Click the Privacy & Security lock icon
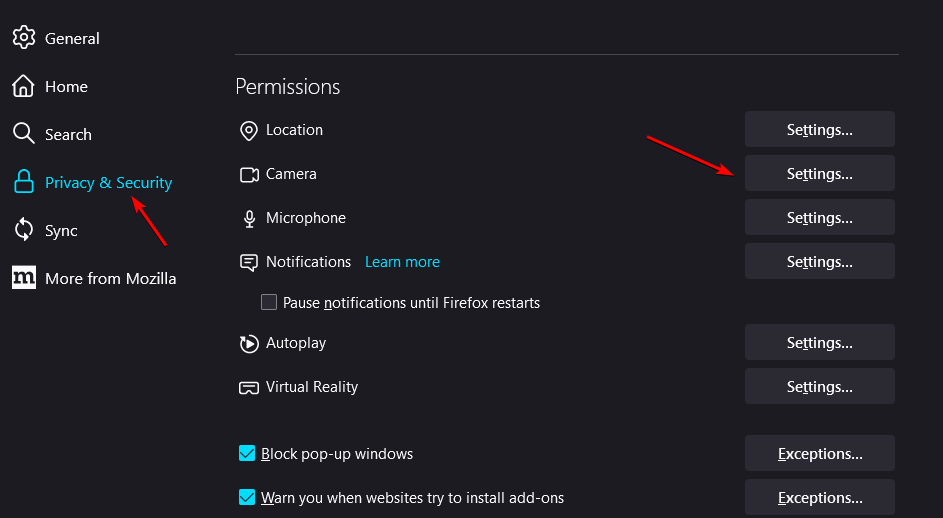Screen dimensions: 943x518 tap(24, 182)
